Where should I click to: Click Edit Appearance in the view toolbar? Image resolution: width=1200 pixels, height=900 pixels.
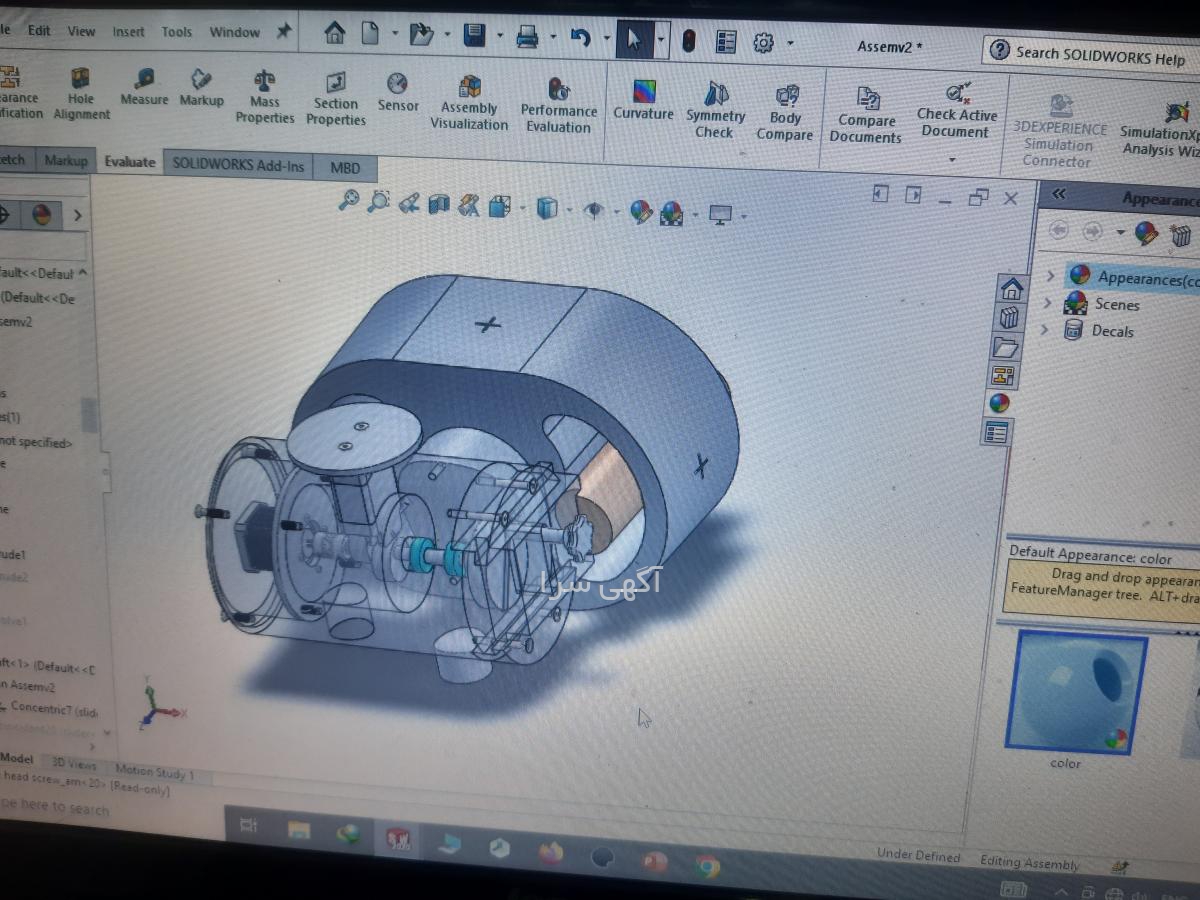tap(641, 211)
